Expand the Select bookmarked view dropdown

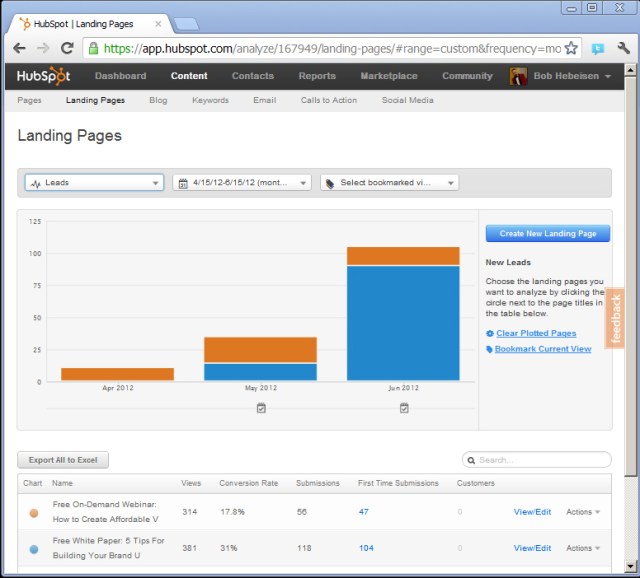click(x=389, y=183)
